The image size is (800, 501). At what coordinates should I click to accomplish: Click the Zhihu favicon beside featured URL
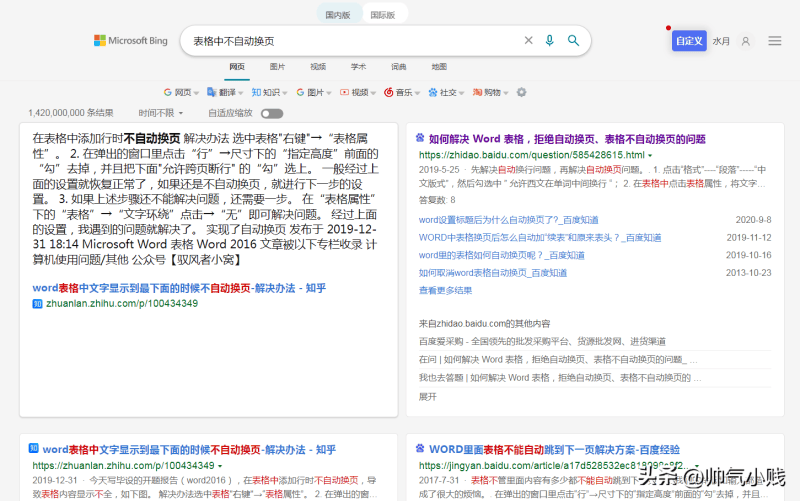(37, 304)
